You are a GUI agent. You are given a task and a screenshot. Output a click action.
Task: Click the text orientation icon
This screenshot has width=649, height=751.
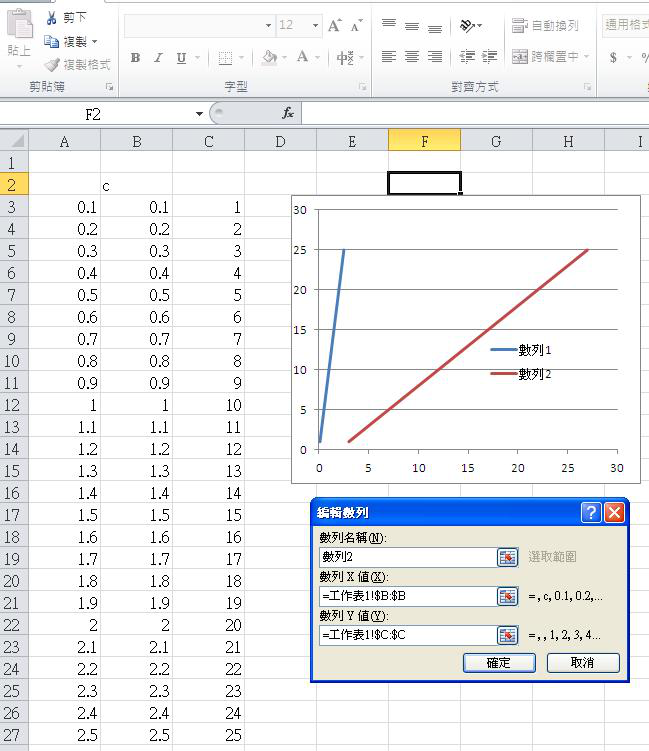point(467,25)
